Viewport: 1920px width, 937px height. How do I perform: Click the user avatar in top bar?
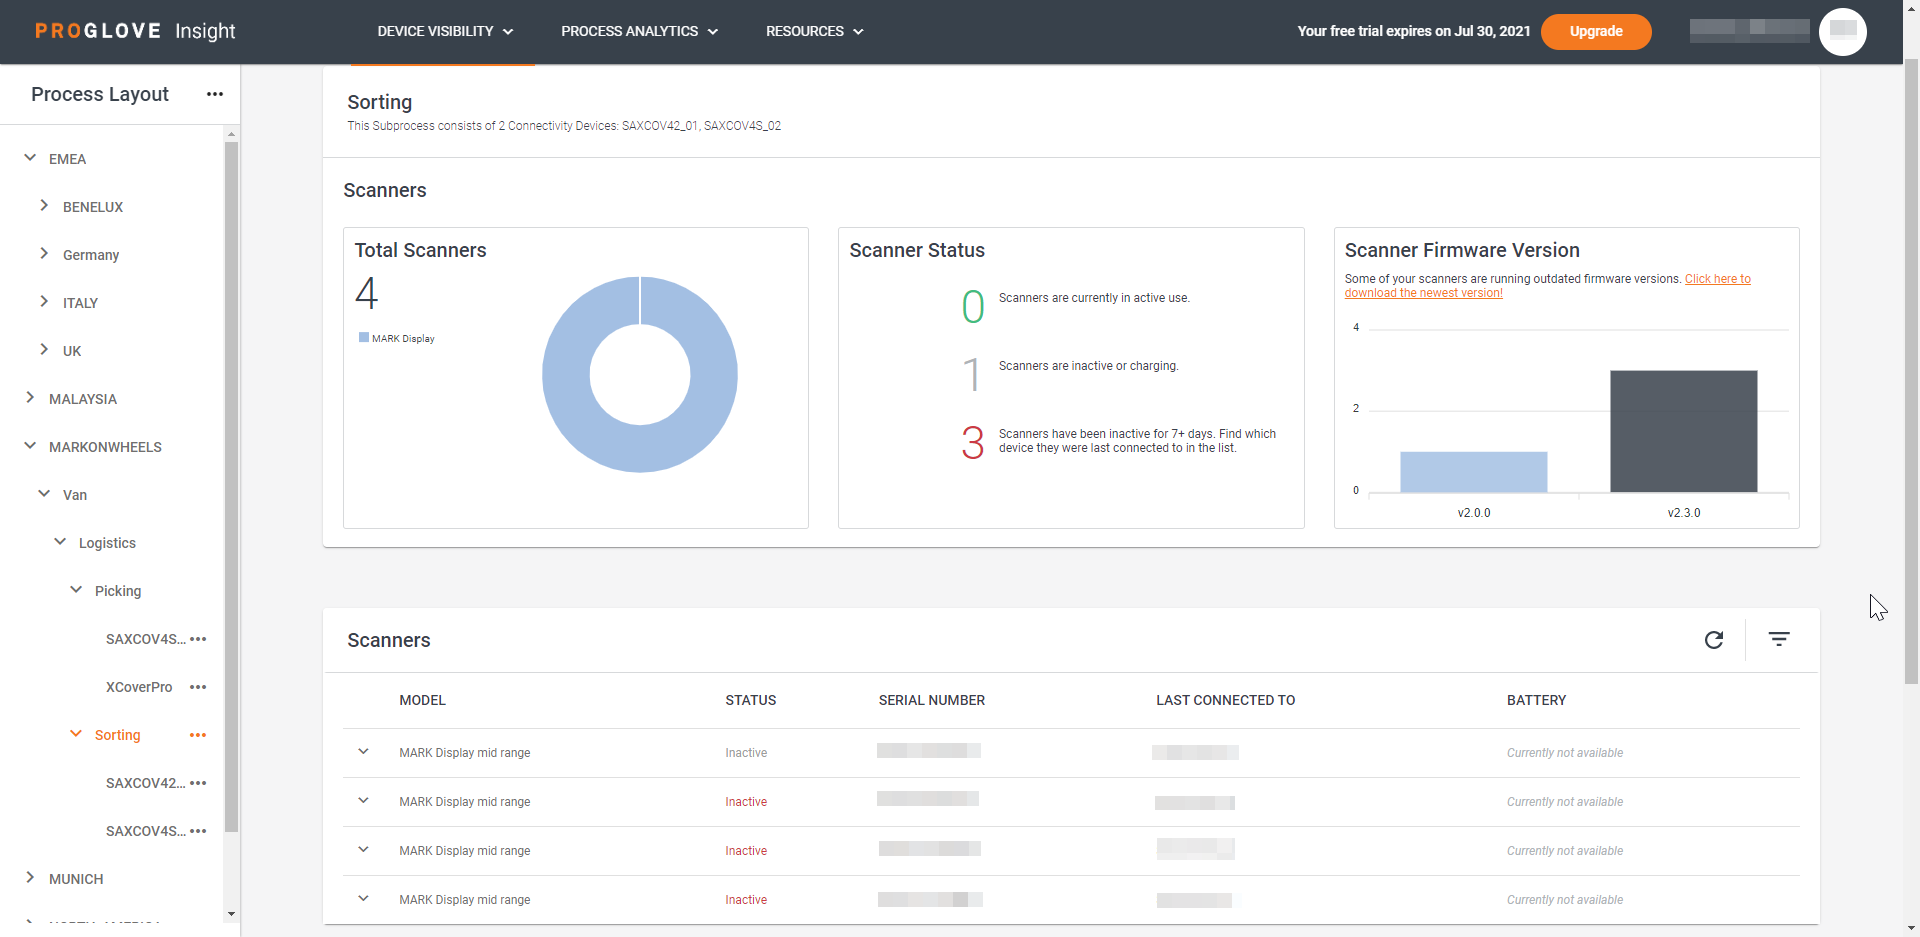[1843, 31]
